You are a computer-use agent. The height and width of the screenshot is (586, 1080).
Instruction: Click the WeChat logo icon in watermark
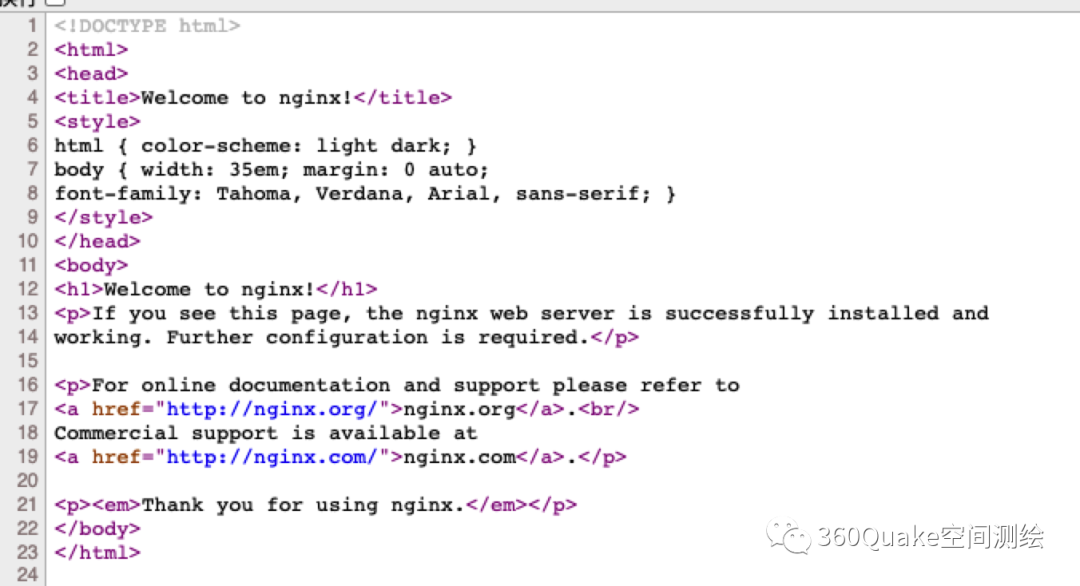pyautogui.click(x=789, y=537)
